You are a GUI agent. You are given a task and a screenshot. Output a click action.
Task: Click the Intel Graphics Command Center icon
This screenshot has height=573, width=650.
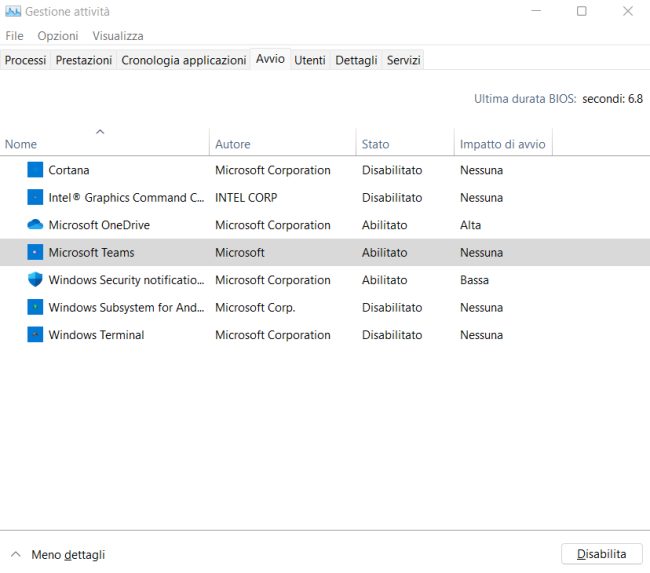click(35, 197)
